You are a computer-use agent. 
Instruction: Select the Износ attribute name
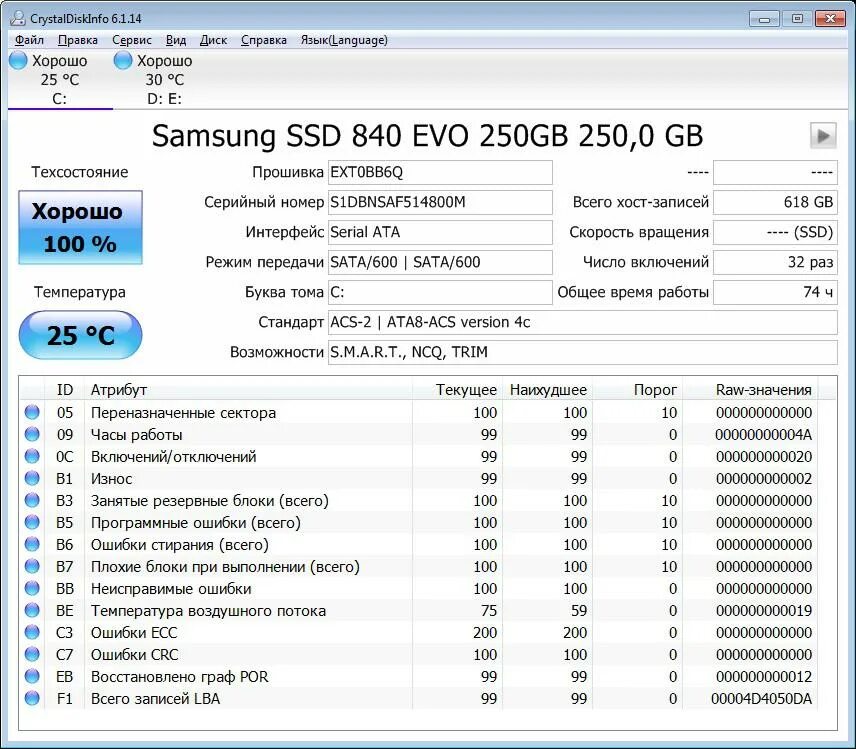[111, 479]
